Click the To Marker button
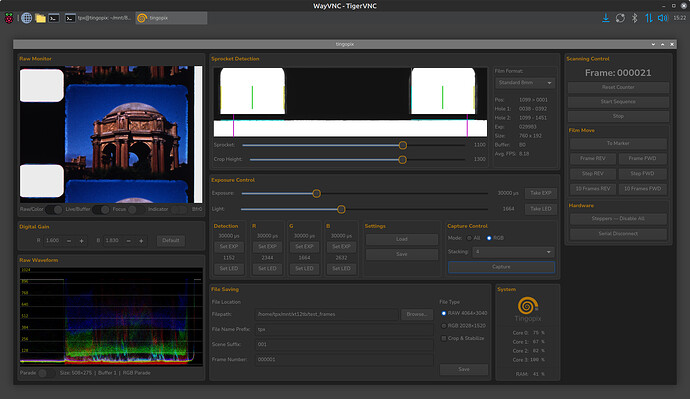The height and width of the screenshot is (399, 690). (618, 143)
